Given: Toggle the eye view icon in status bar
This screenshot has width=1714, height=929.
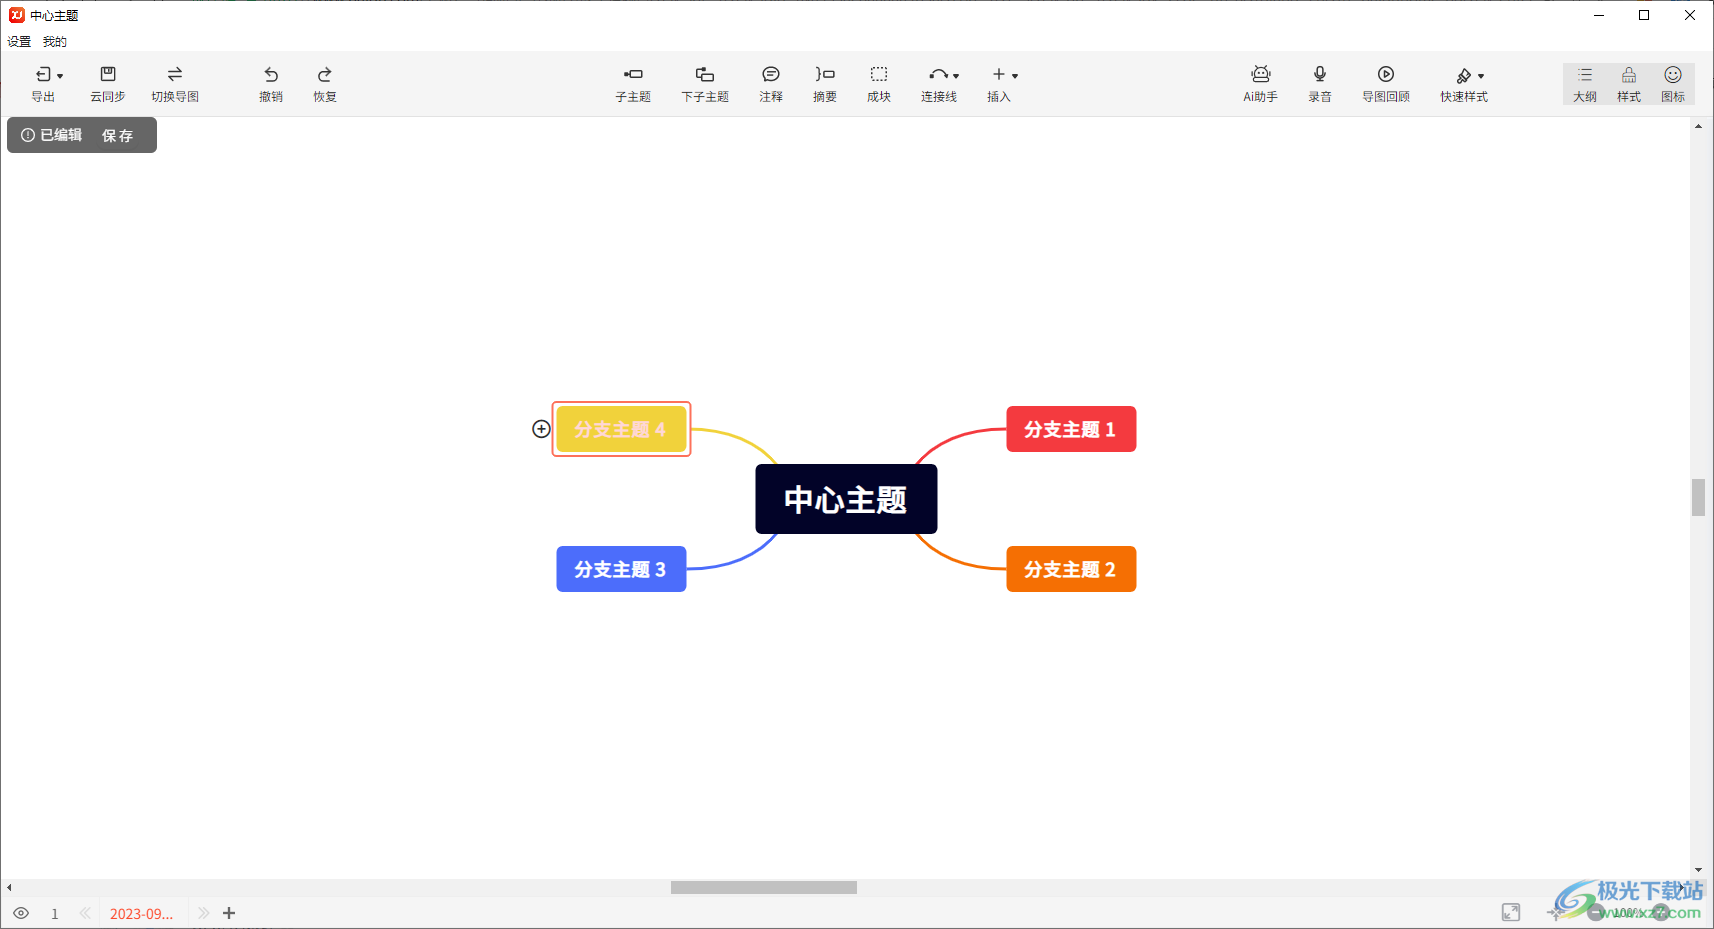Looking at the screenshot, I should [21, 913].
